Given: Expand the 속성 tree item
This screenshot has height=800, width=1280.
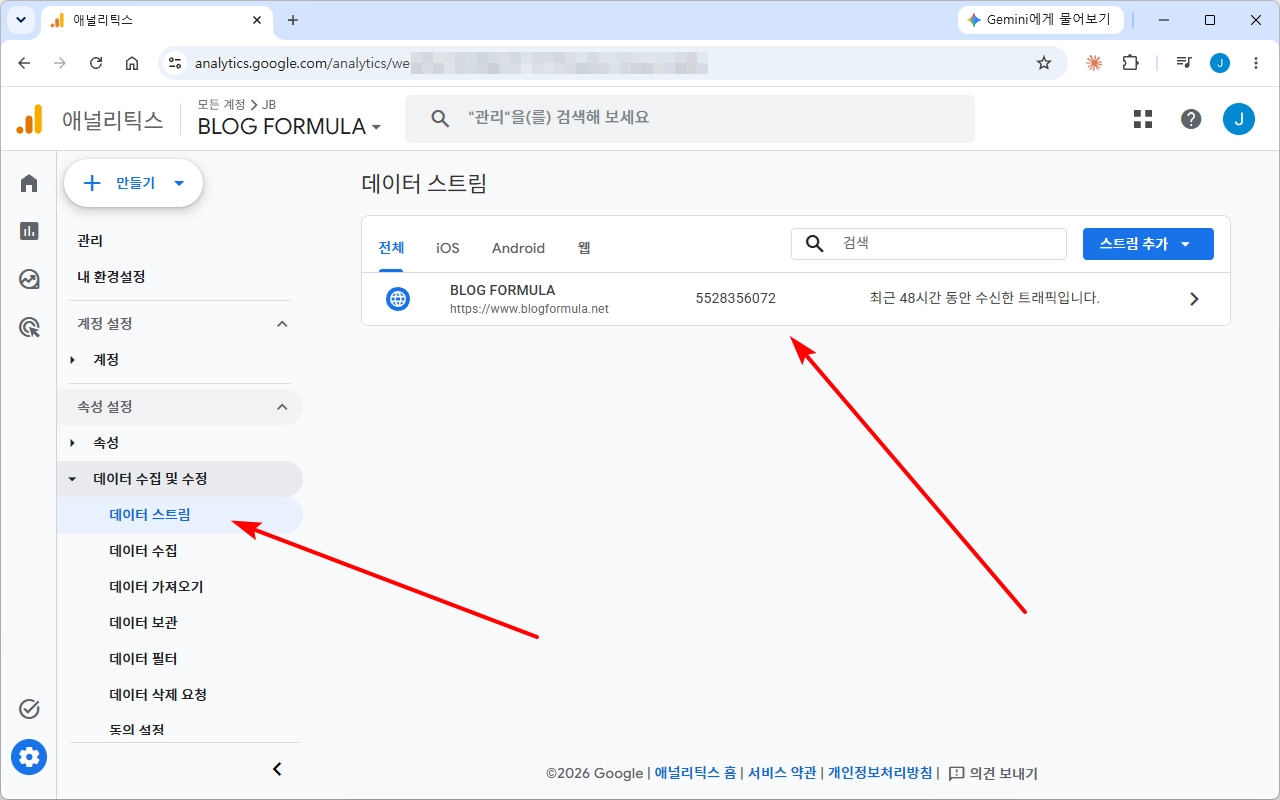Looking at the screenshot, I should click(72, 443).
